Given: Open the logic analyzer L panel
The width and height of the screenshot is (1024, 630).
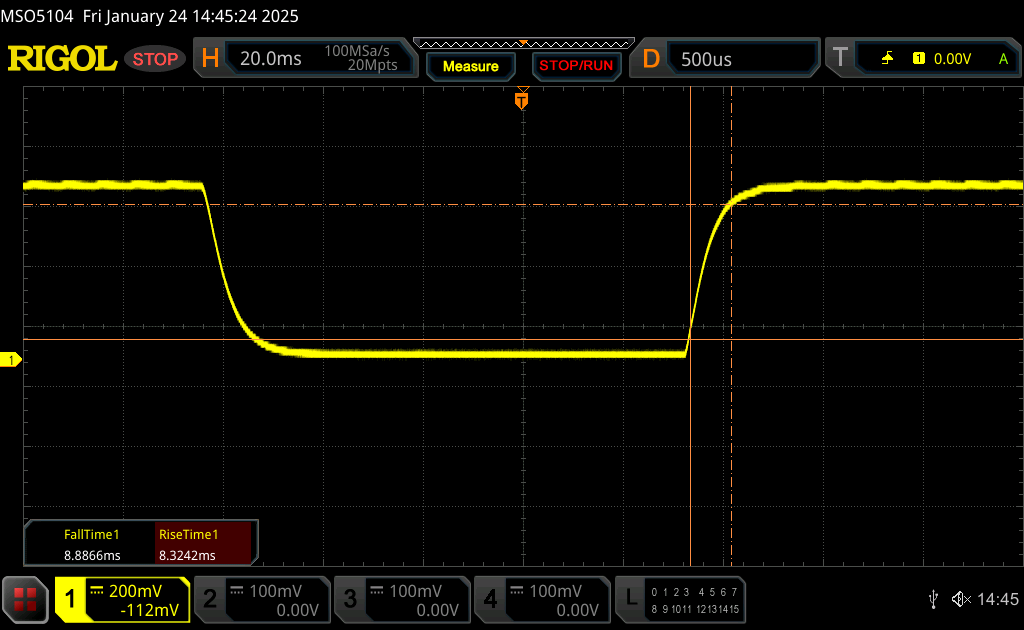Looking at the screenshot, I should pyautogui.click(x=631, y=597).
